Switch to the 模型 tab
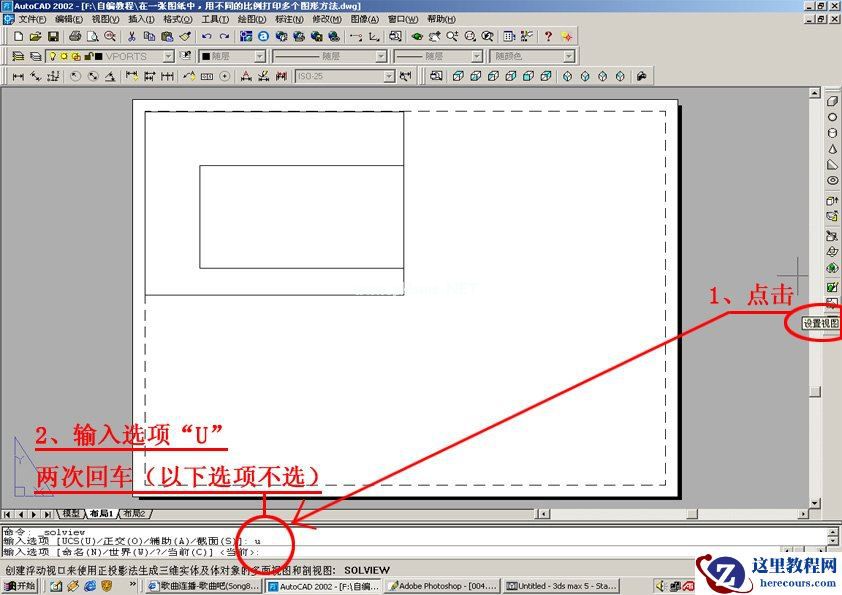Viewport: 842px width, 595px height. point(71,514)
